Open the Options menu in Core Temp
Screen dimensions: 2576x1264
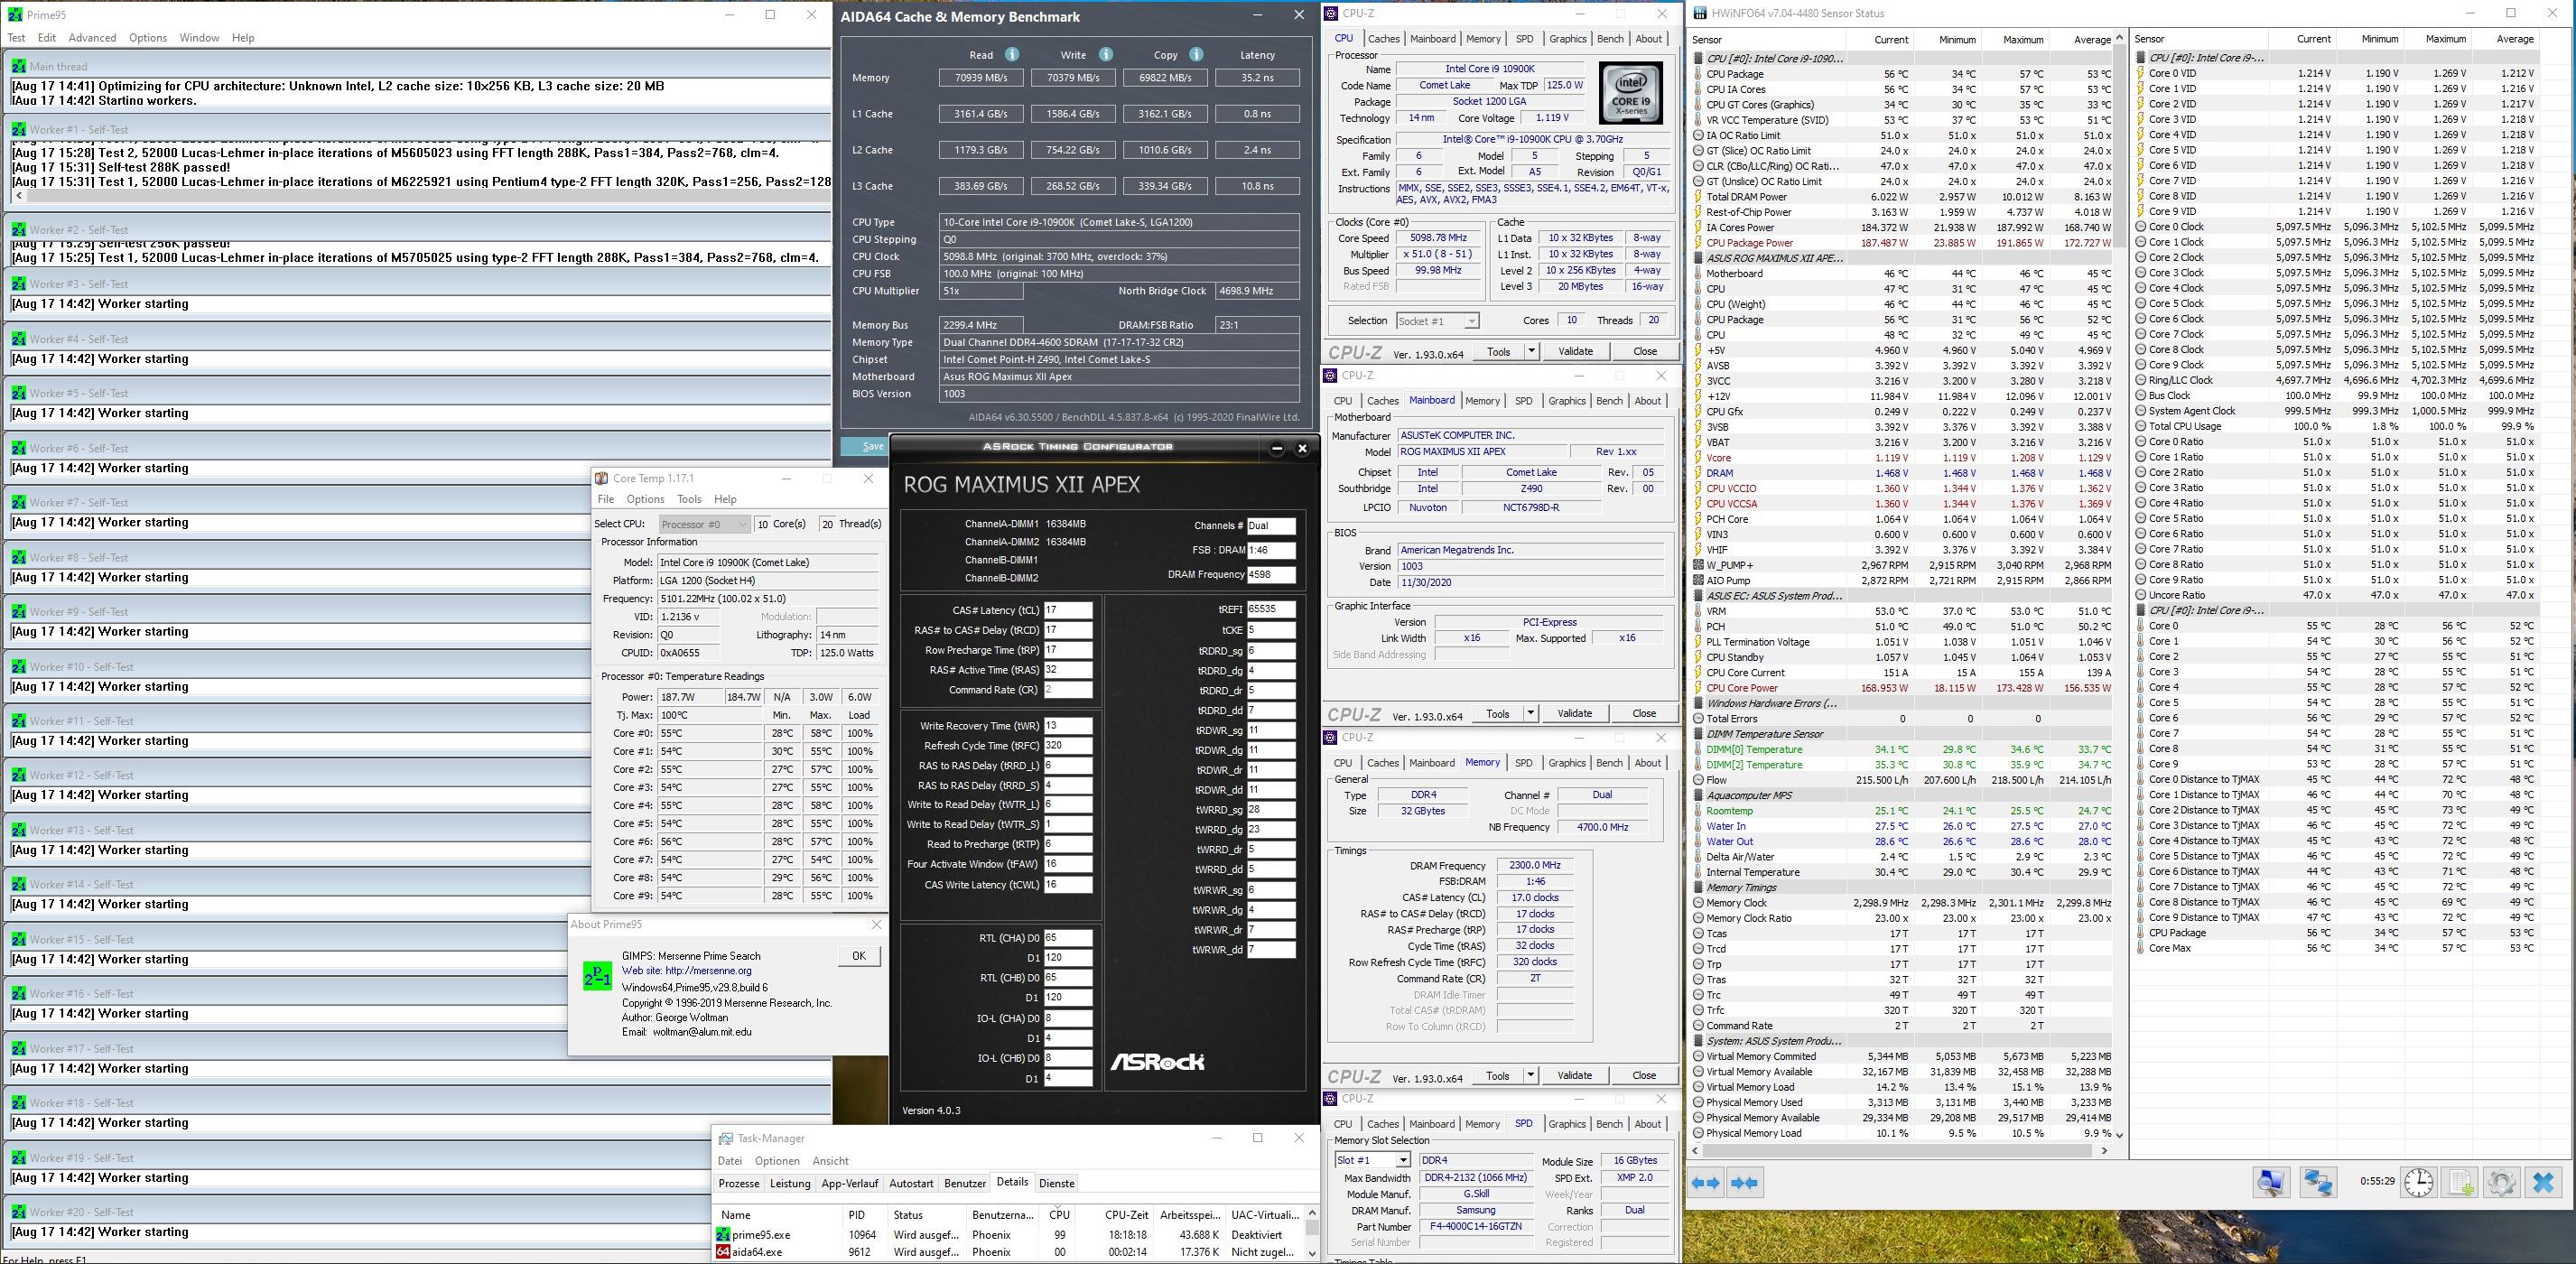tap(645, 499)
